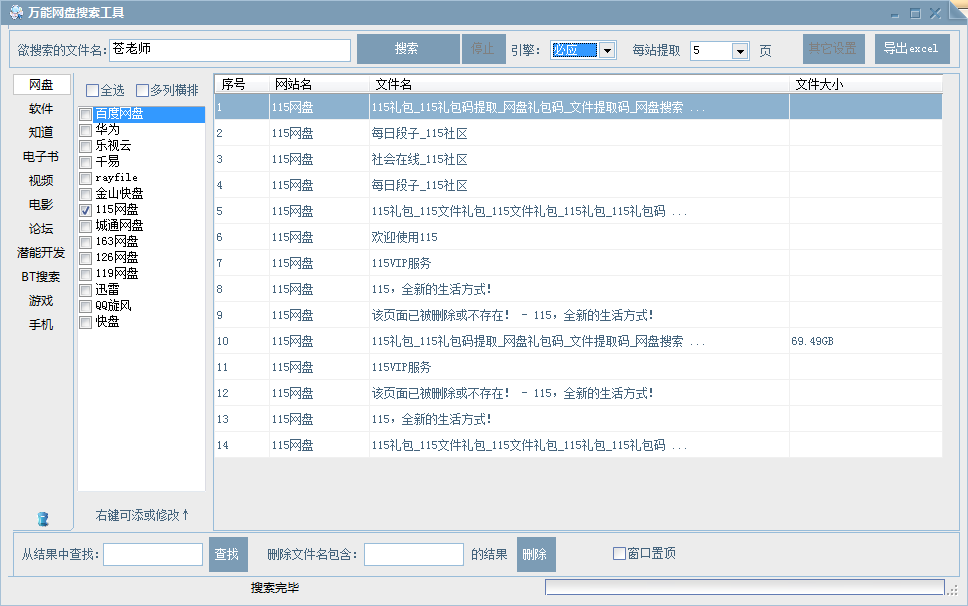Image resolution: width=968 pixels, height=606 pixels.
Task: Open the 每站提取 page count dropdown
Action: (740, 51)
